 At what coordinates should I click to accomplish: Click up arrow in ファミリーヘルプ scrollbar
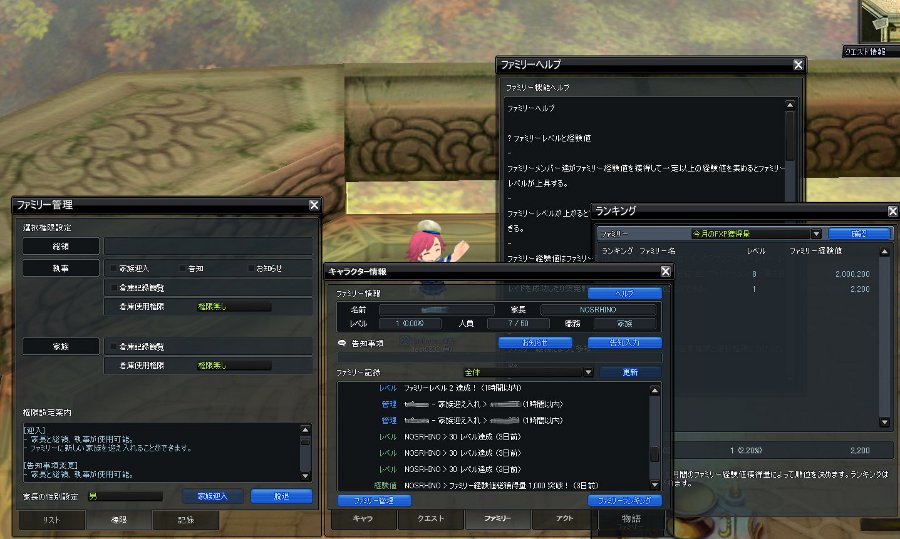(790, 105)
